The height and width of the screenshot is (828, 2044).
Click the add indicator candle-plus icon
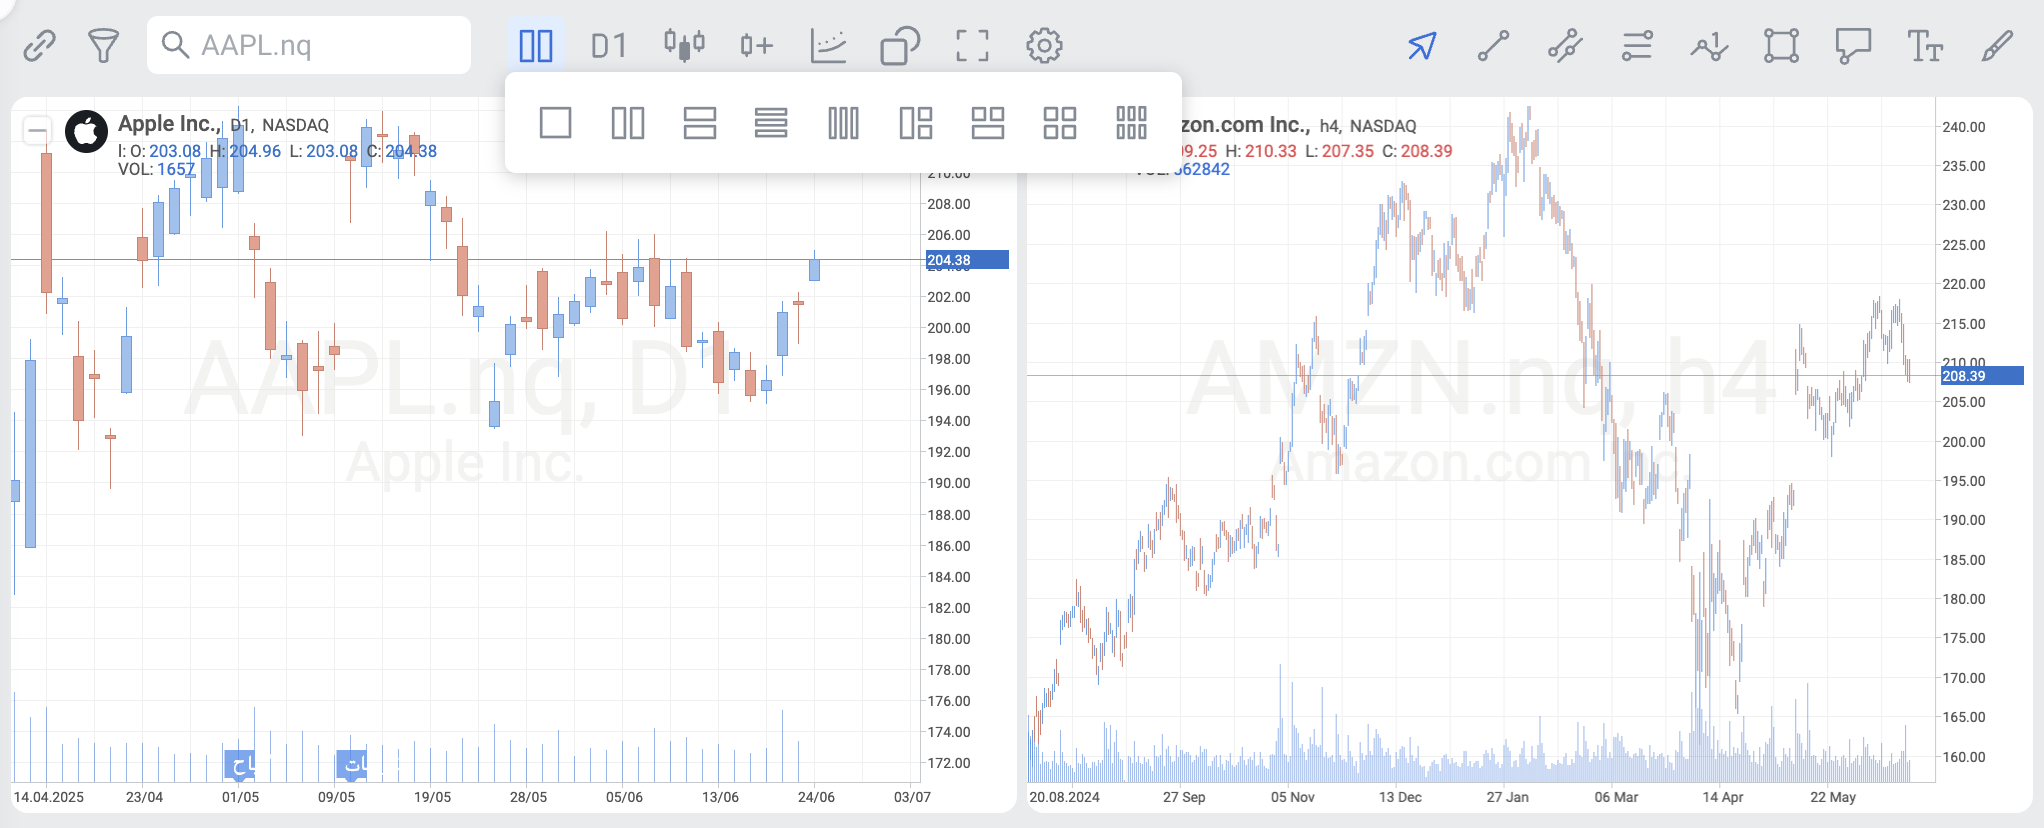(x=756, y=46)
